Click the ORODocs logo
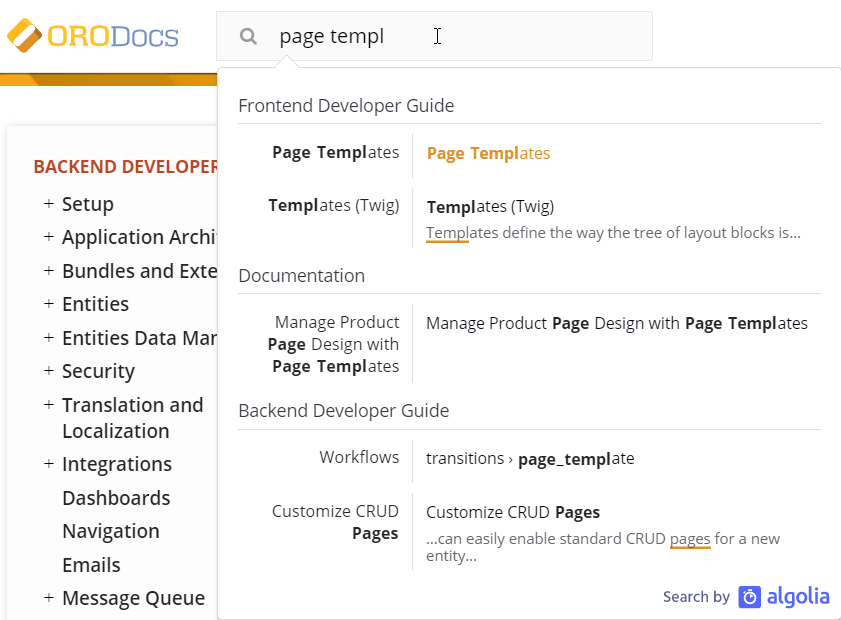The width and height of the screenshot is (841, 620). click(x=93, y=37)
